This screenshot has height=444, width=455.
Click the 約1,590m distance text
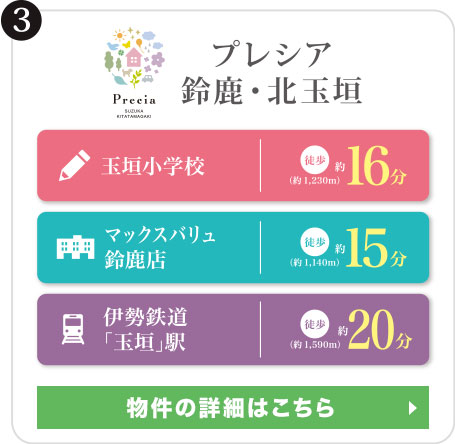tap(315, 344)
